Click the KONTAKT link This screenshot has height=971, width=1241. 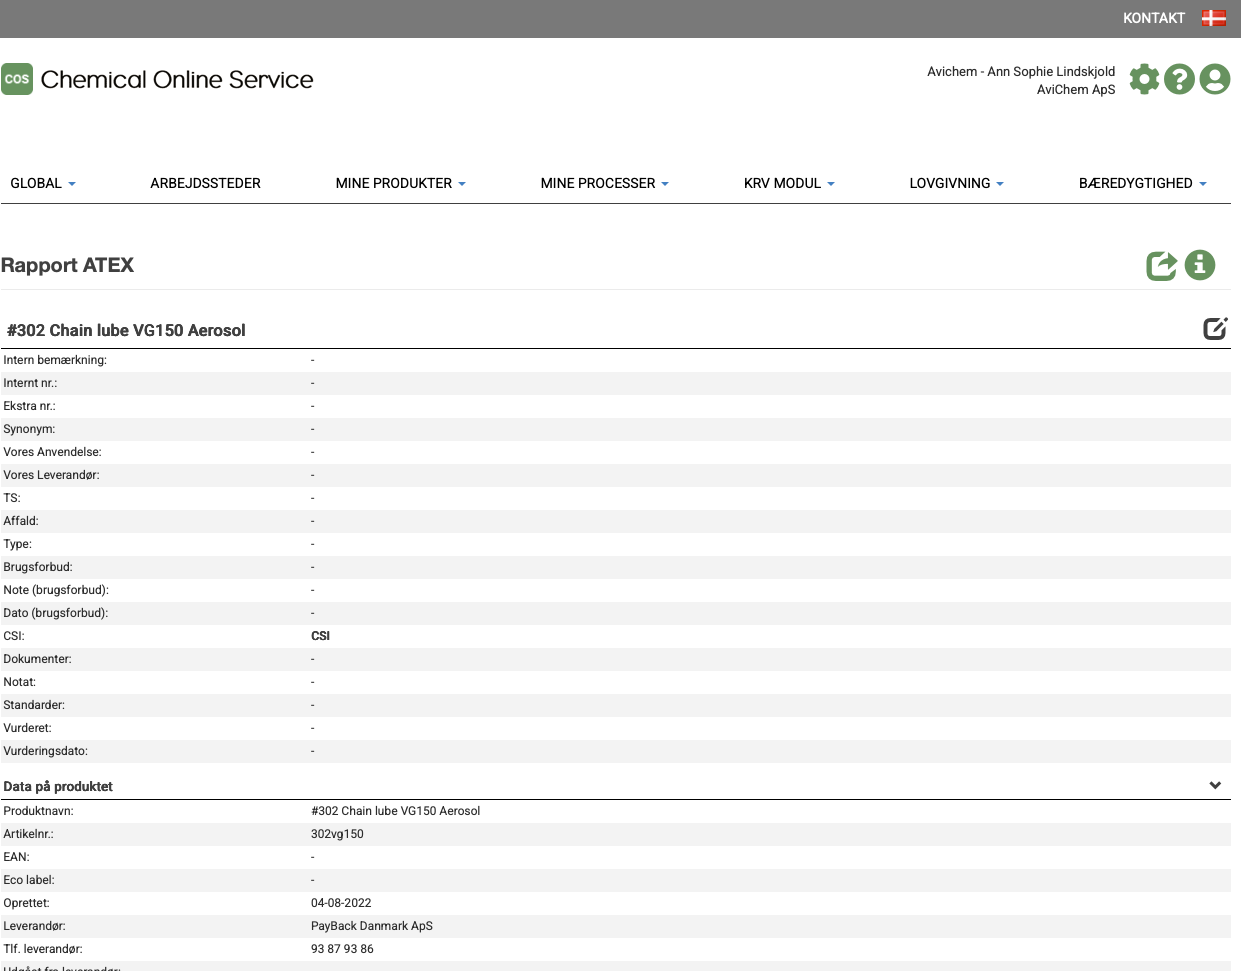click(1153, 18)
